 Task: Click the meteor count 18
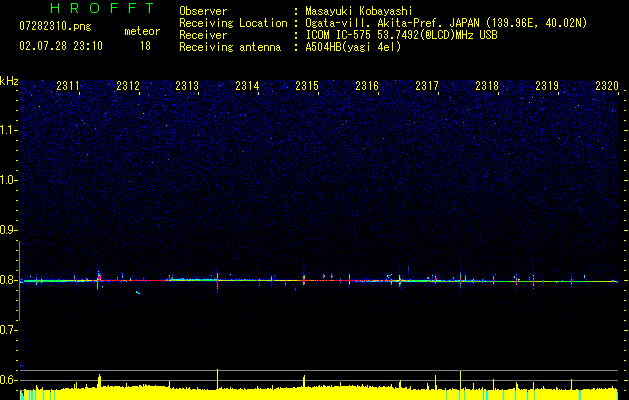pos(145,46)
